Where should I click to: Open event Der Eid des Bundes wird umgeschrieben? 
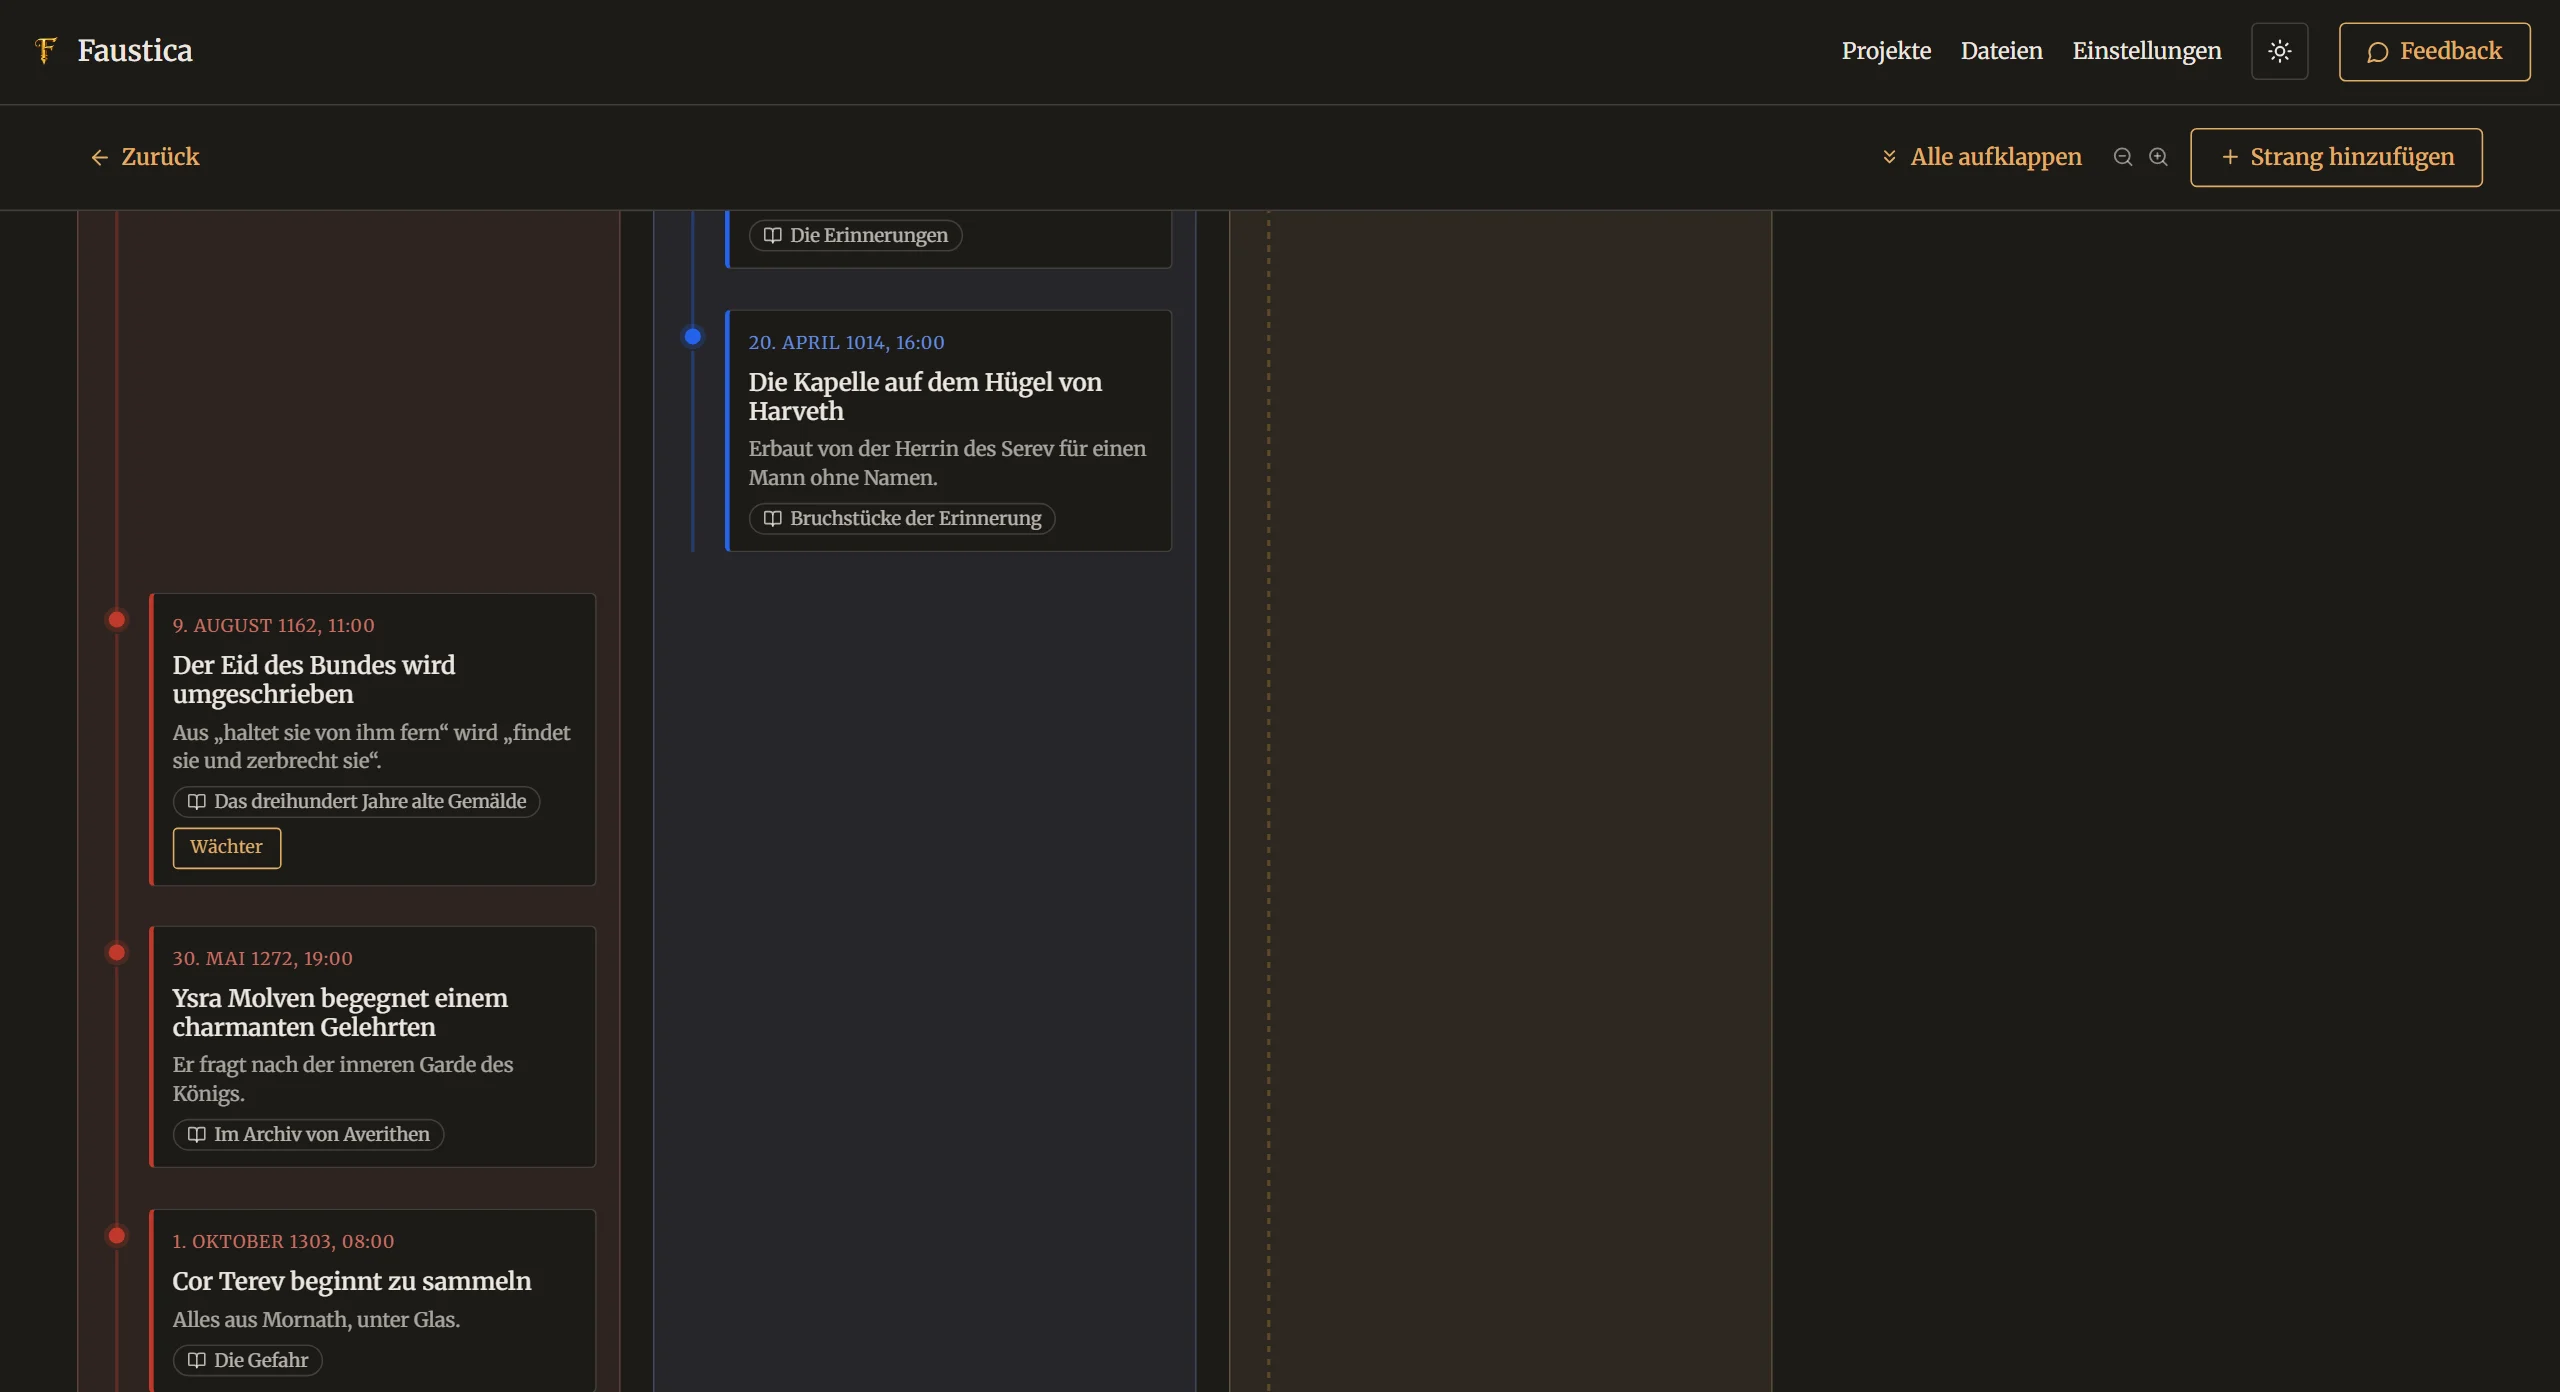(313, 679)
